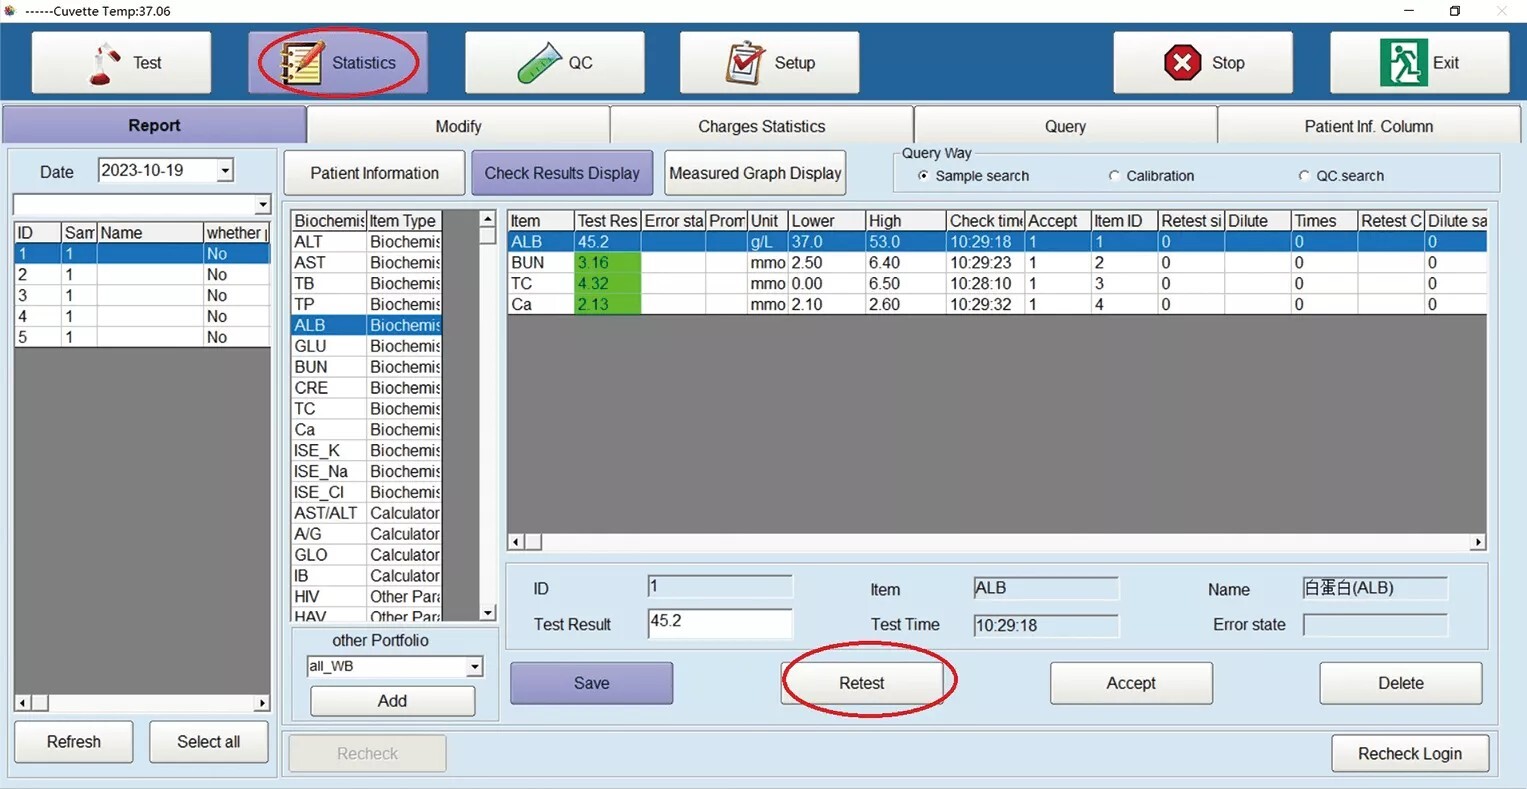Restore window using title bar restore icon
Viewport: 1527px width, 789px height.
[x=1455, y=11]
